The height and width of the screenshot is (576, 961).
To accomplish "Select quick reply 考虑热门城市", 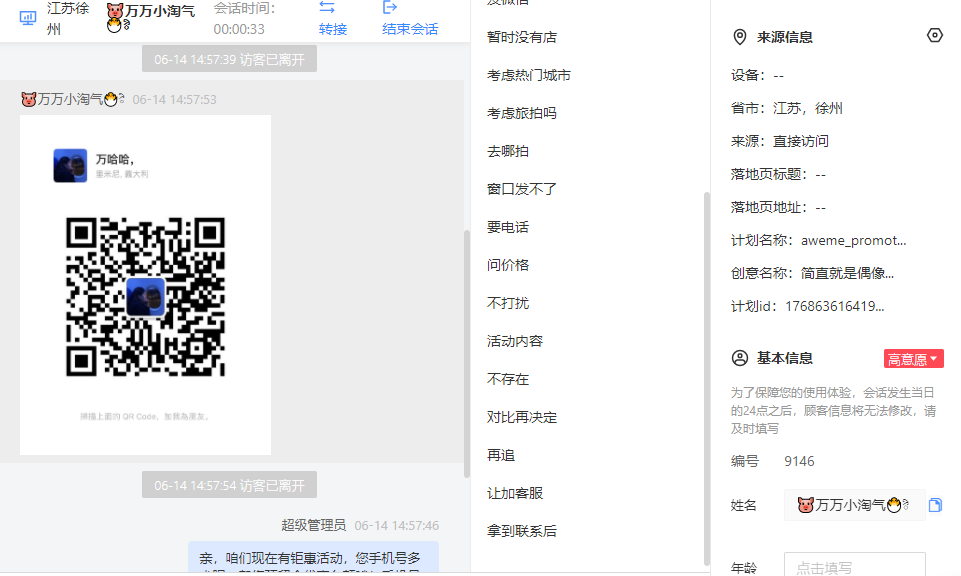I will [528, 75].
